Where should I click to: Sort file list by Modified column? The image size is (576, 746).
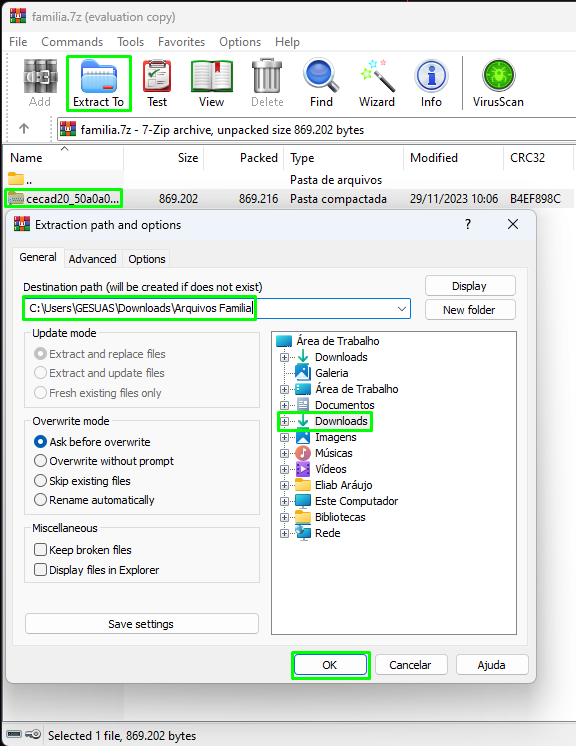(x=453, y=158)
